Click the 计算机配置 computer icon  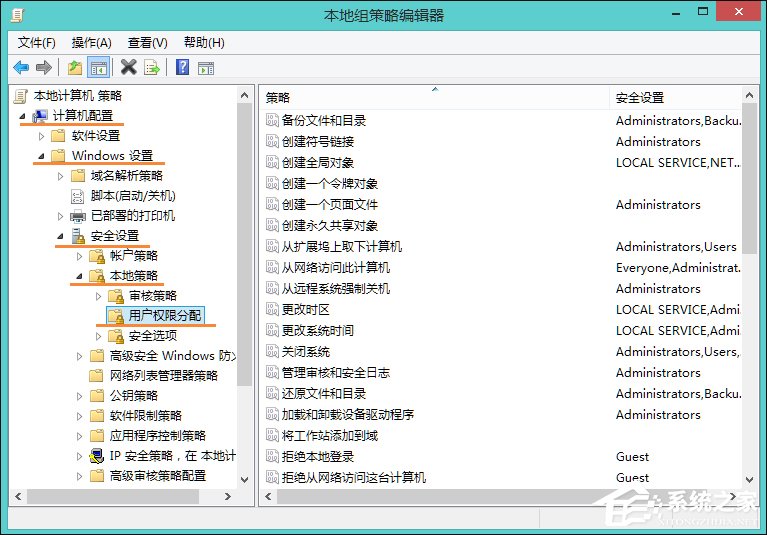pyautogui.click(x=40, y=116)
